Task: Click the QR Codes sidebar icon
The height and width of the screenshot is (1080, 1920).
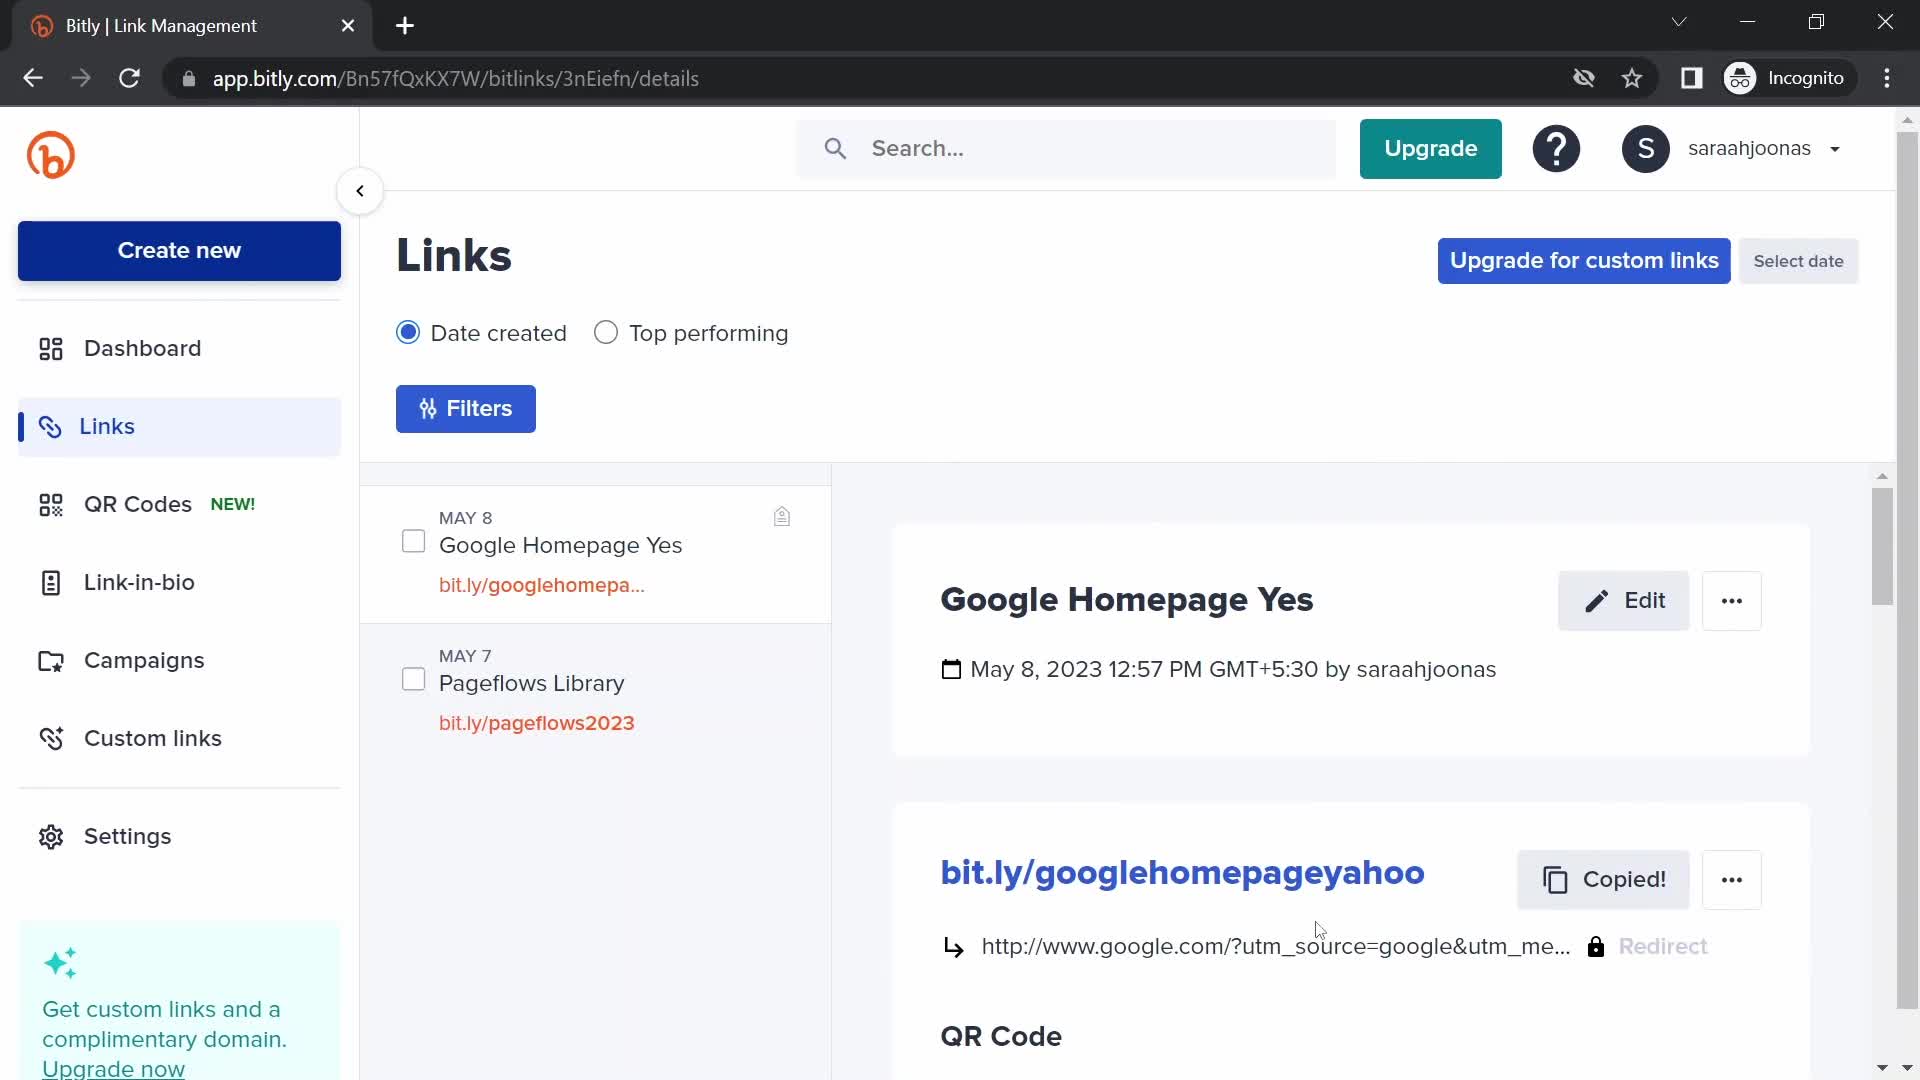Action: 50,504
